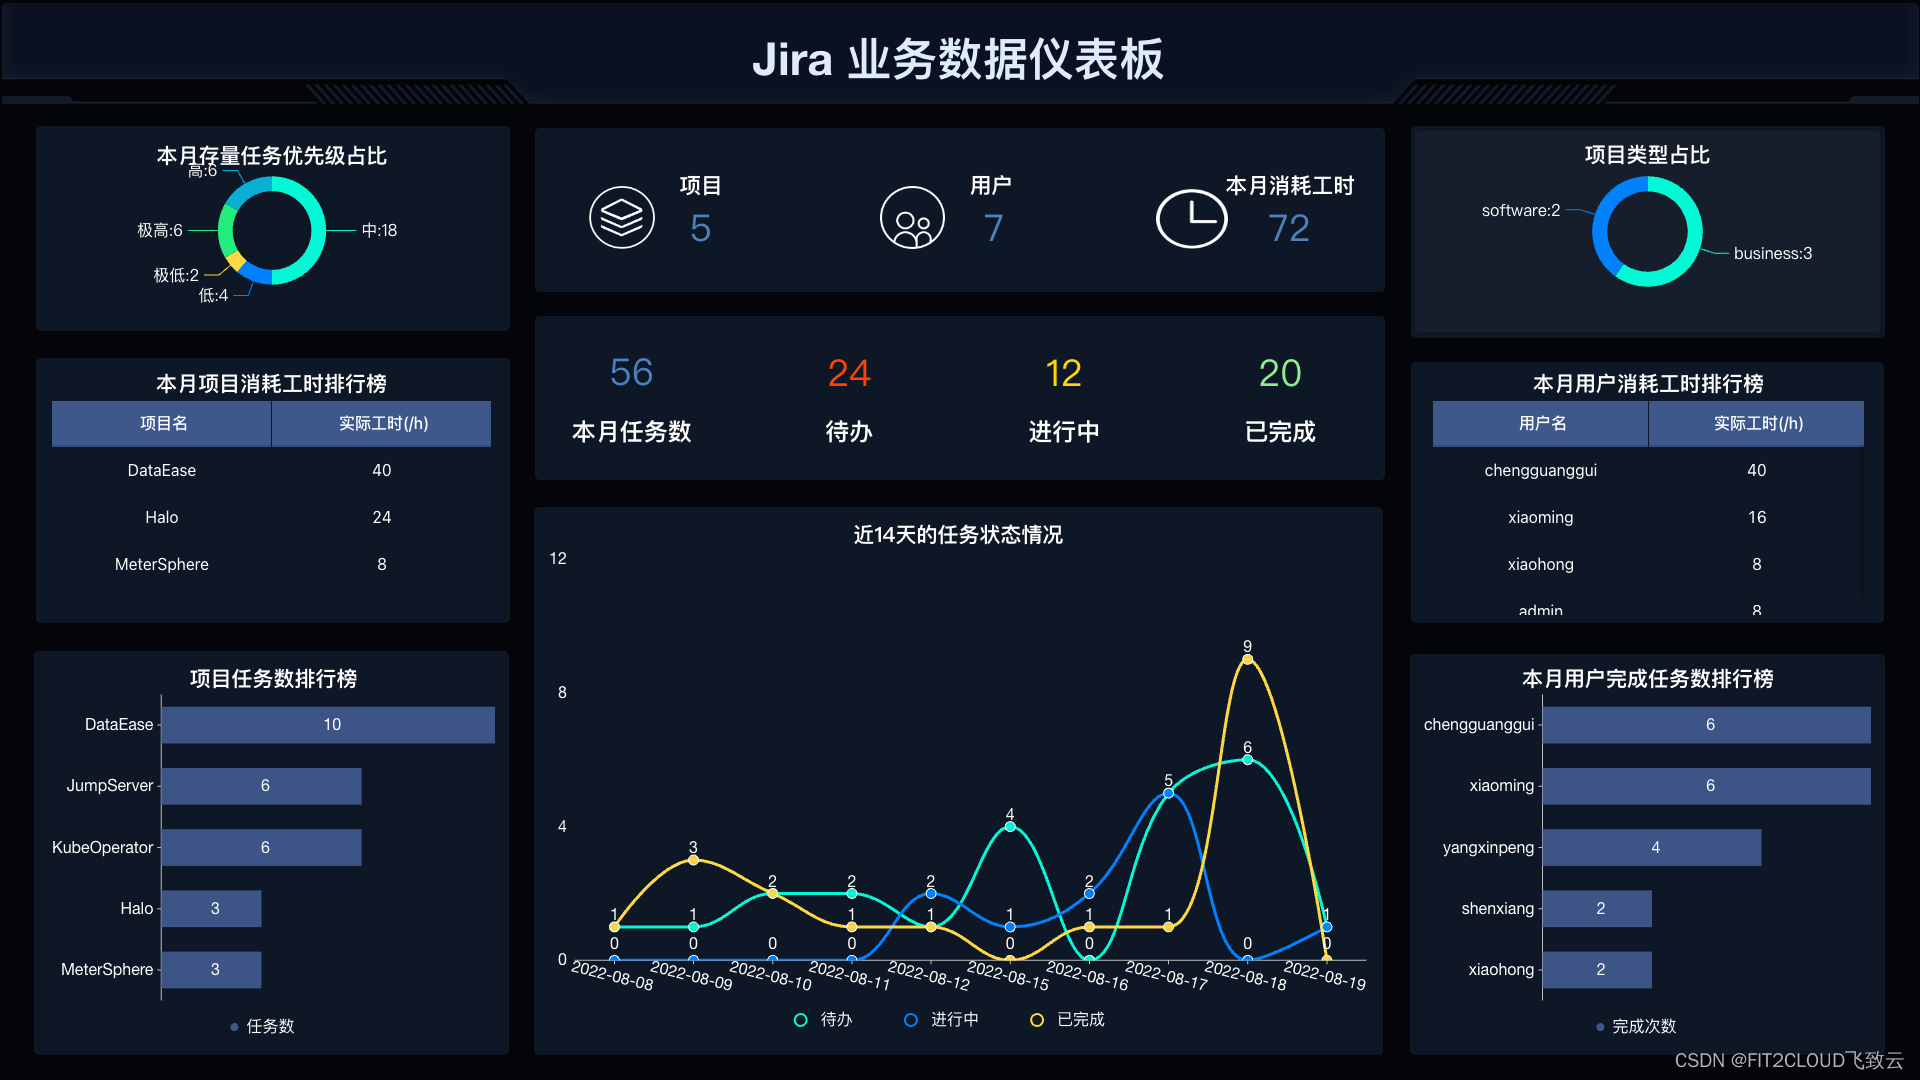The width and height of the screenshot is (1920, 1080).
Task: Toggle the 已完成 series in the legend
Action: [1036, 1019]
